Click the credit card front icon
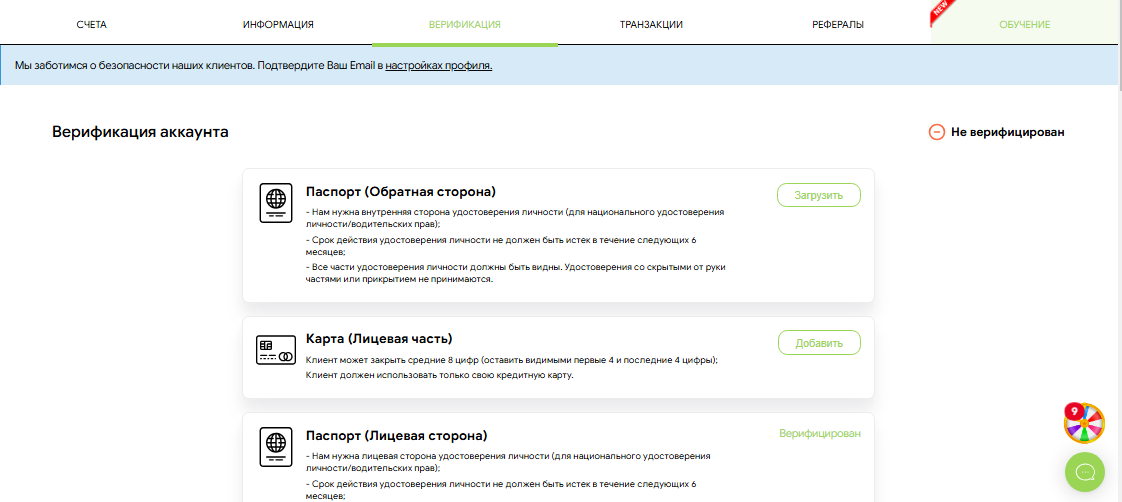This screenshot has height=502, width=1122. (275, 351)
